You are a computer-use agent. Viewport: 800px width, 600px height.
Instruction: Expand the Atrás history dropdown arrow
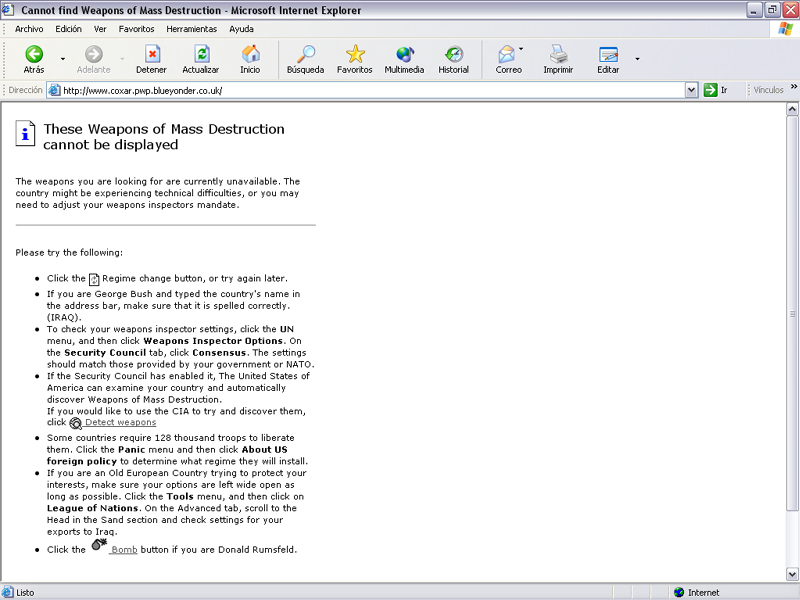point(63,59)
